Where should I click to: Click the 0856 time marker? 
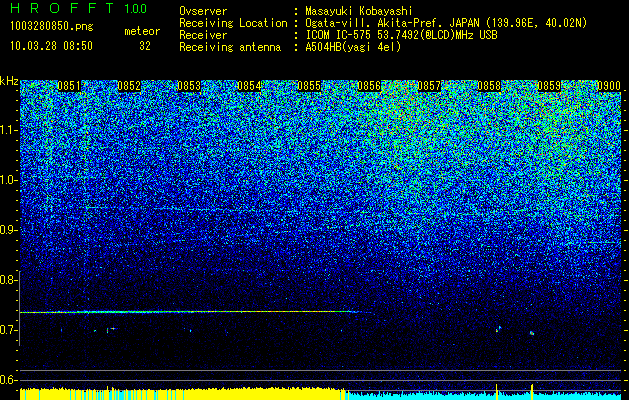(369, 86)
